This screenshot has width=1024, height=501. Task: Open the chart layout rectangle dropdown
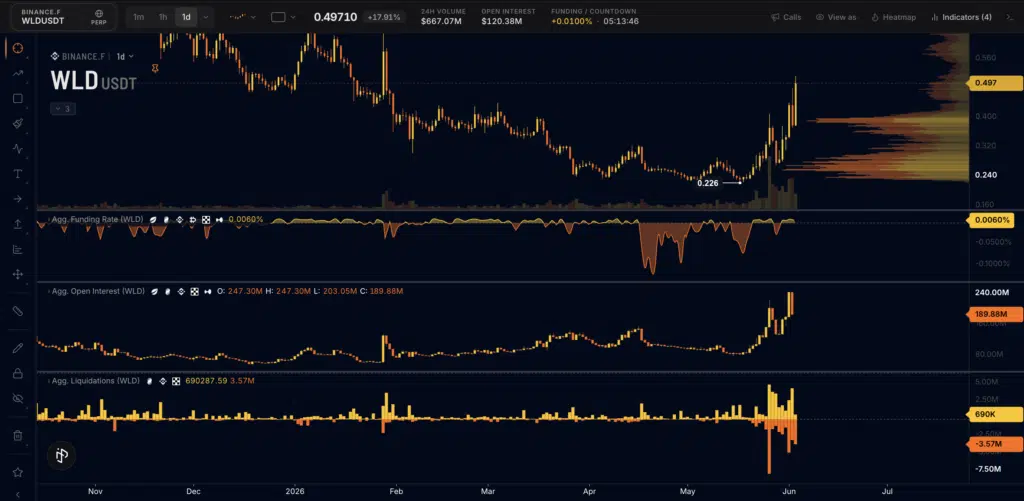283,17
